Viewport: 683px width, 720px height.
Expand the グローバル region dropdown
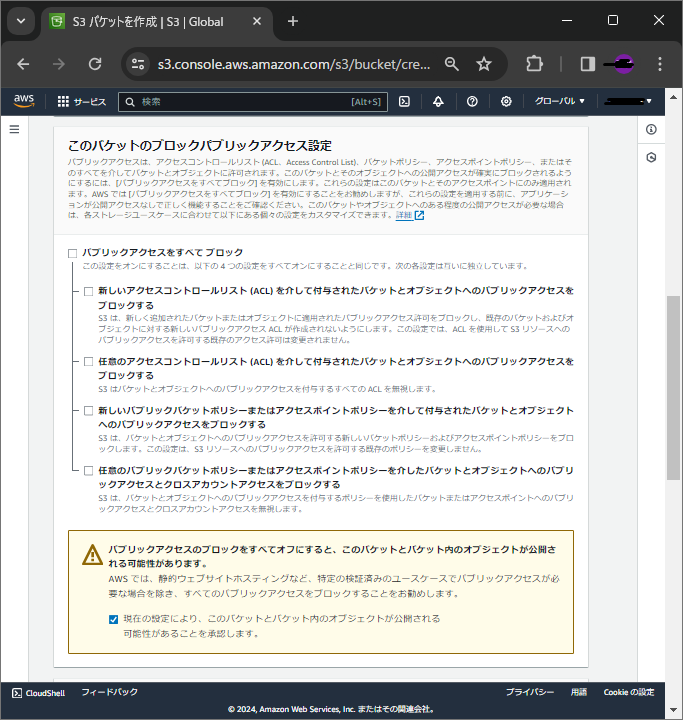point(559,101)
